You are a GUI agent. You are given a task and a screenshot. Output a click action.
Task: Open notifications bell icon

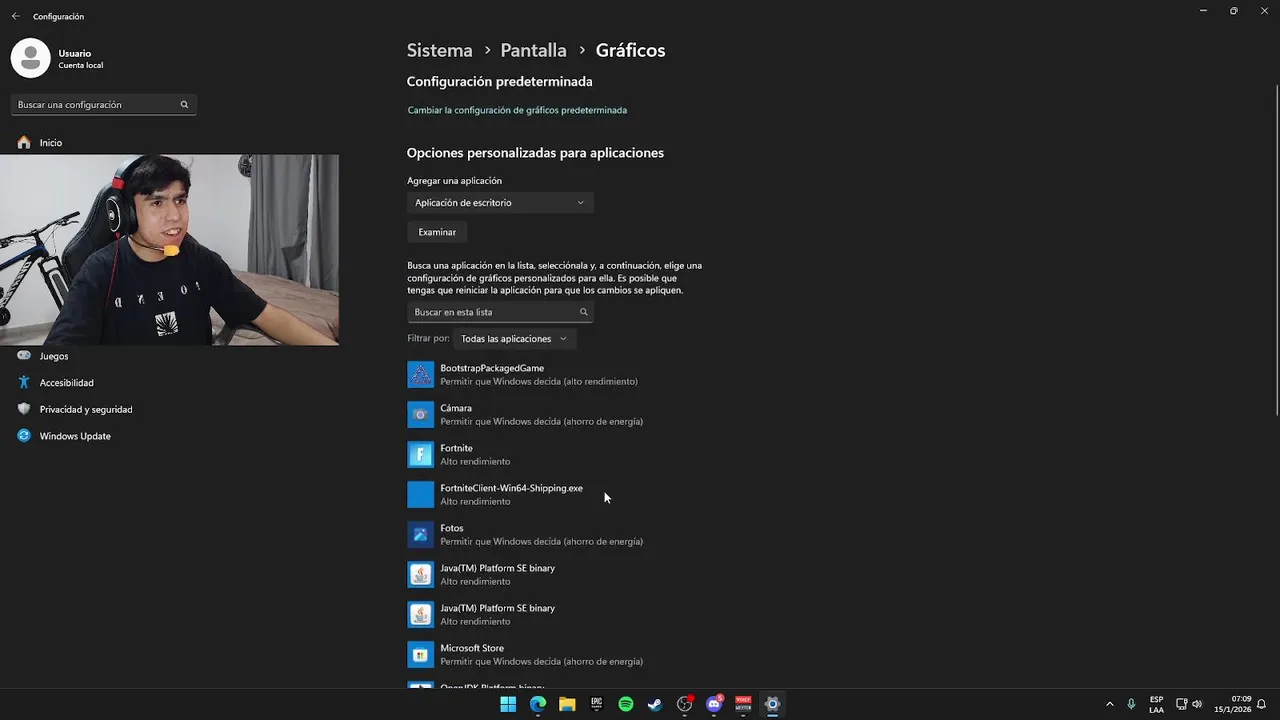(1262, 704)
